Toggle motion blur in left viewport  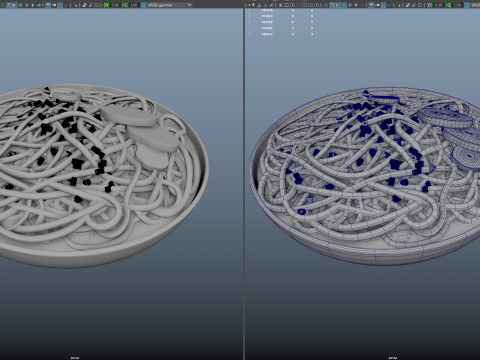[54, 5]
